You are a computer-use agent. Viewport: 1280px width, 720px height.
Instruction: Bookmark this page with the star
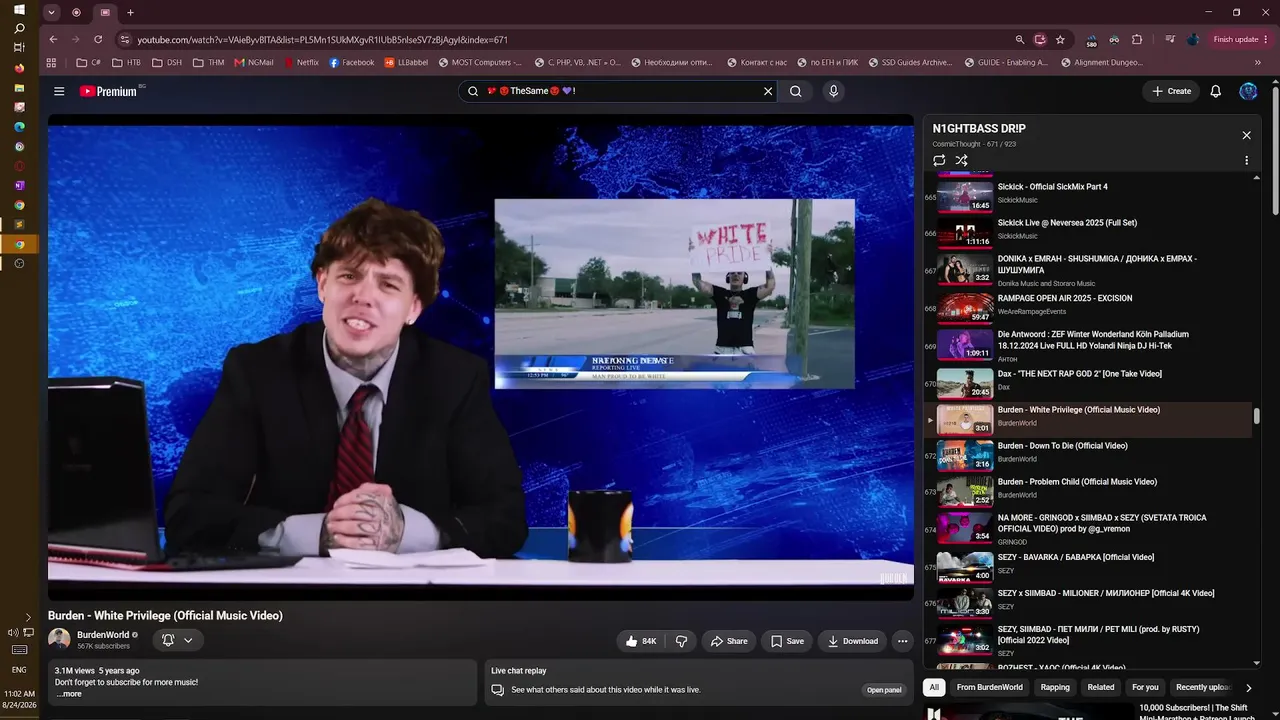point(1060,39)
